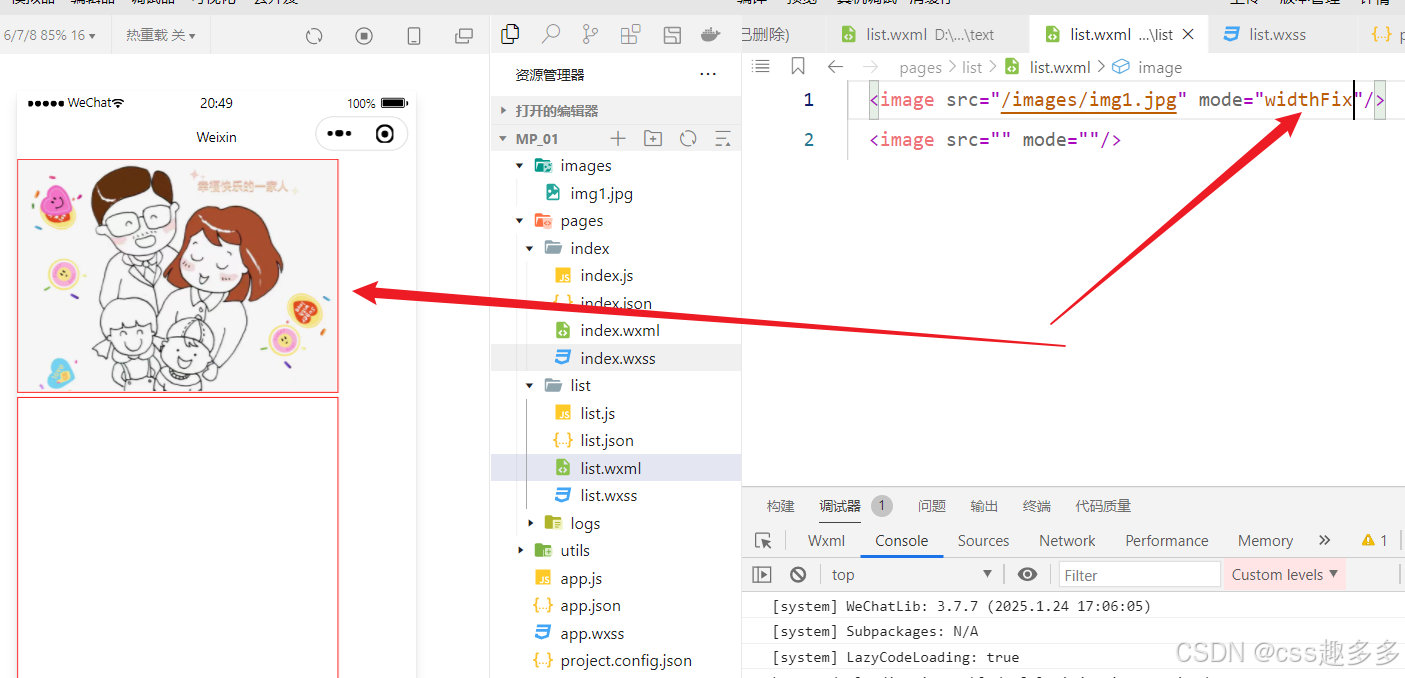Close the list.wxml editor tab
Viewport: 1405px width, 678px height.
[1188, 34]
